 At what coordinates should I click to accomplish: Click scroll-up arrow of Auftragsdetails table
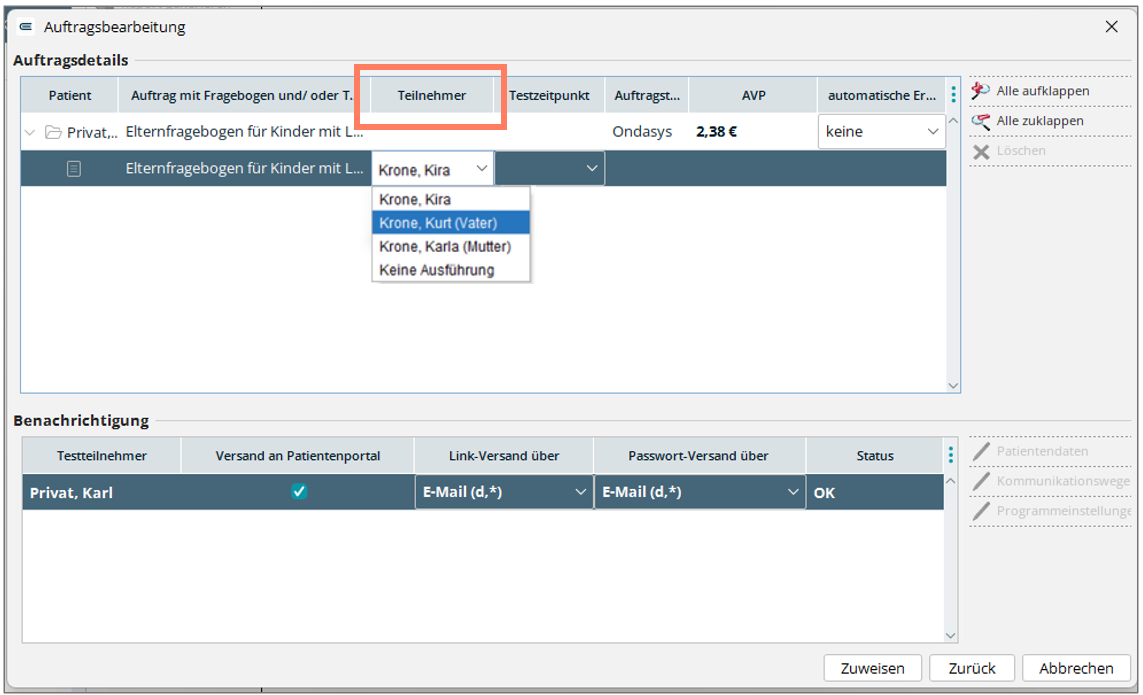coord(953,120)
